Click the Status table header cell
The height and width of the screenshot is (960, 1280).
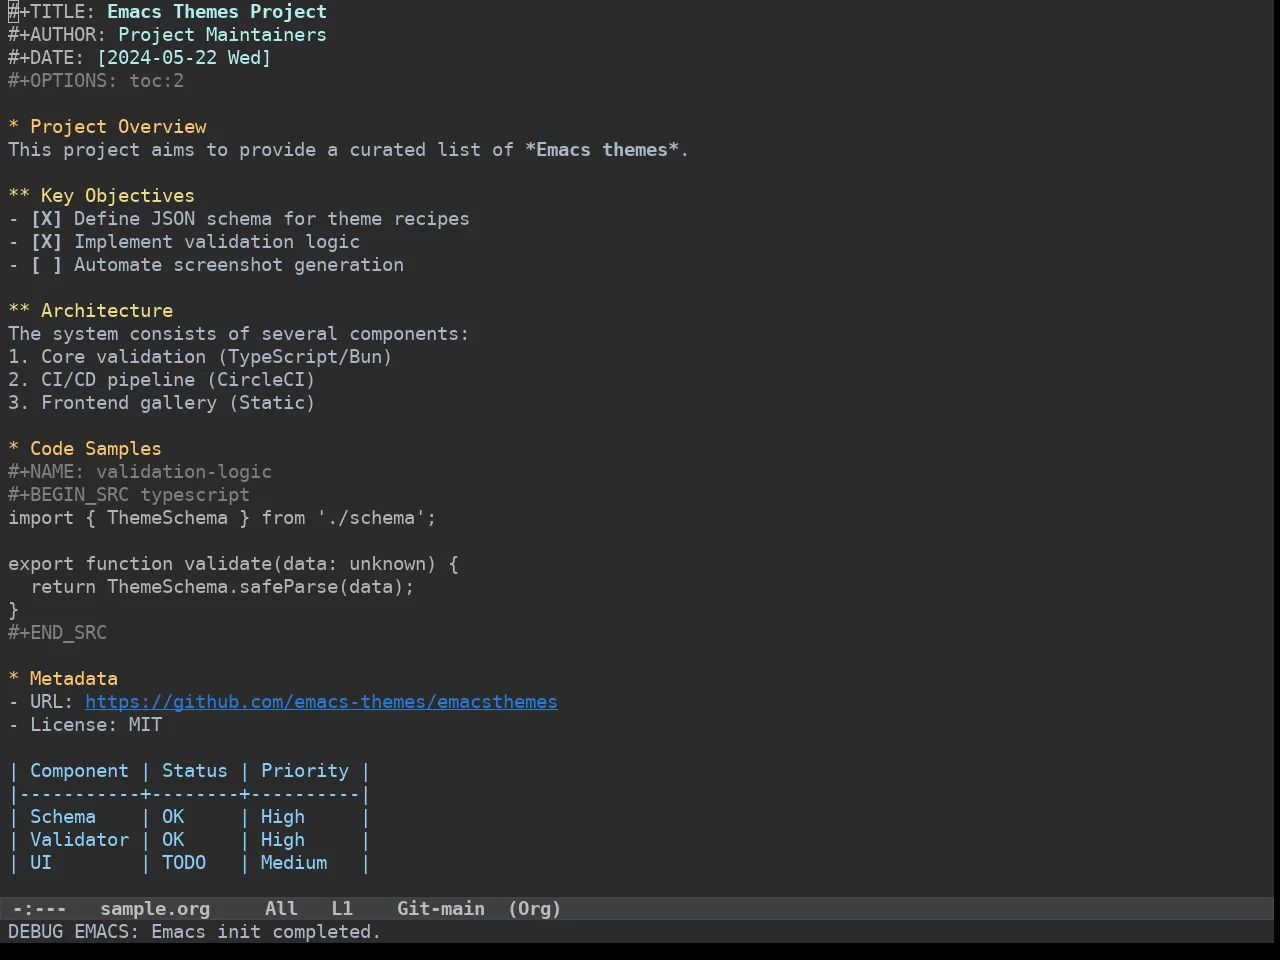point(195,771)
